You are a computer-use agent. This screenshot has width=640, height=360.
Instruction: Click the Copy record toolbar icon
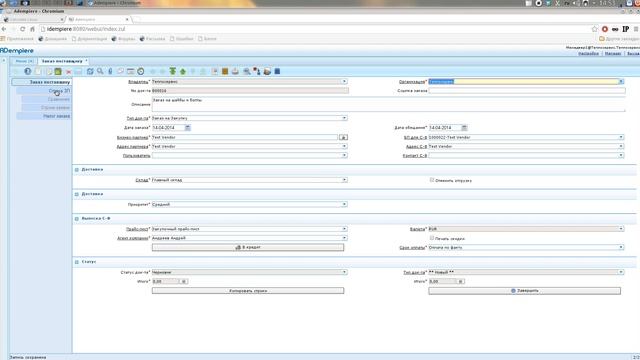pos(48,71)
